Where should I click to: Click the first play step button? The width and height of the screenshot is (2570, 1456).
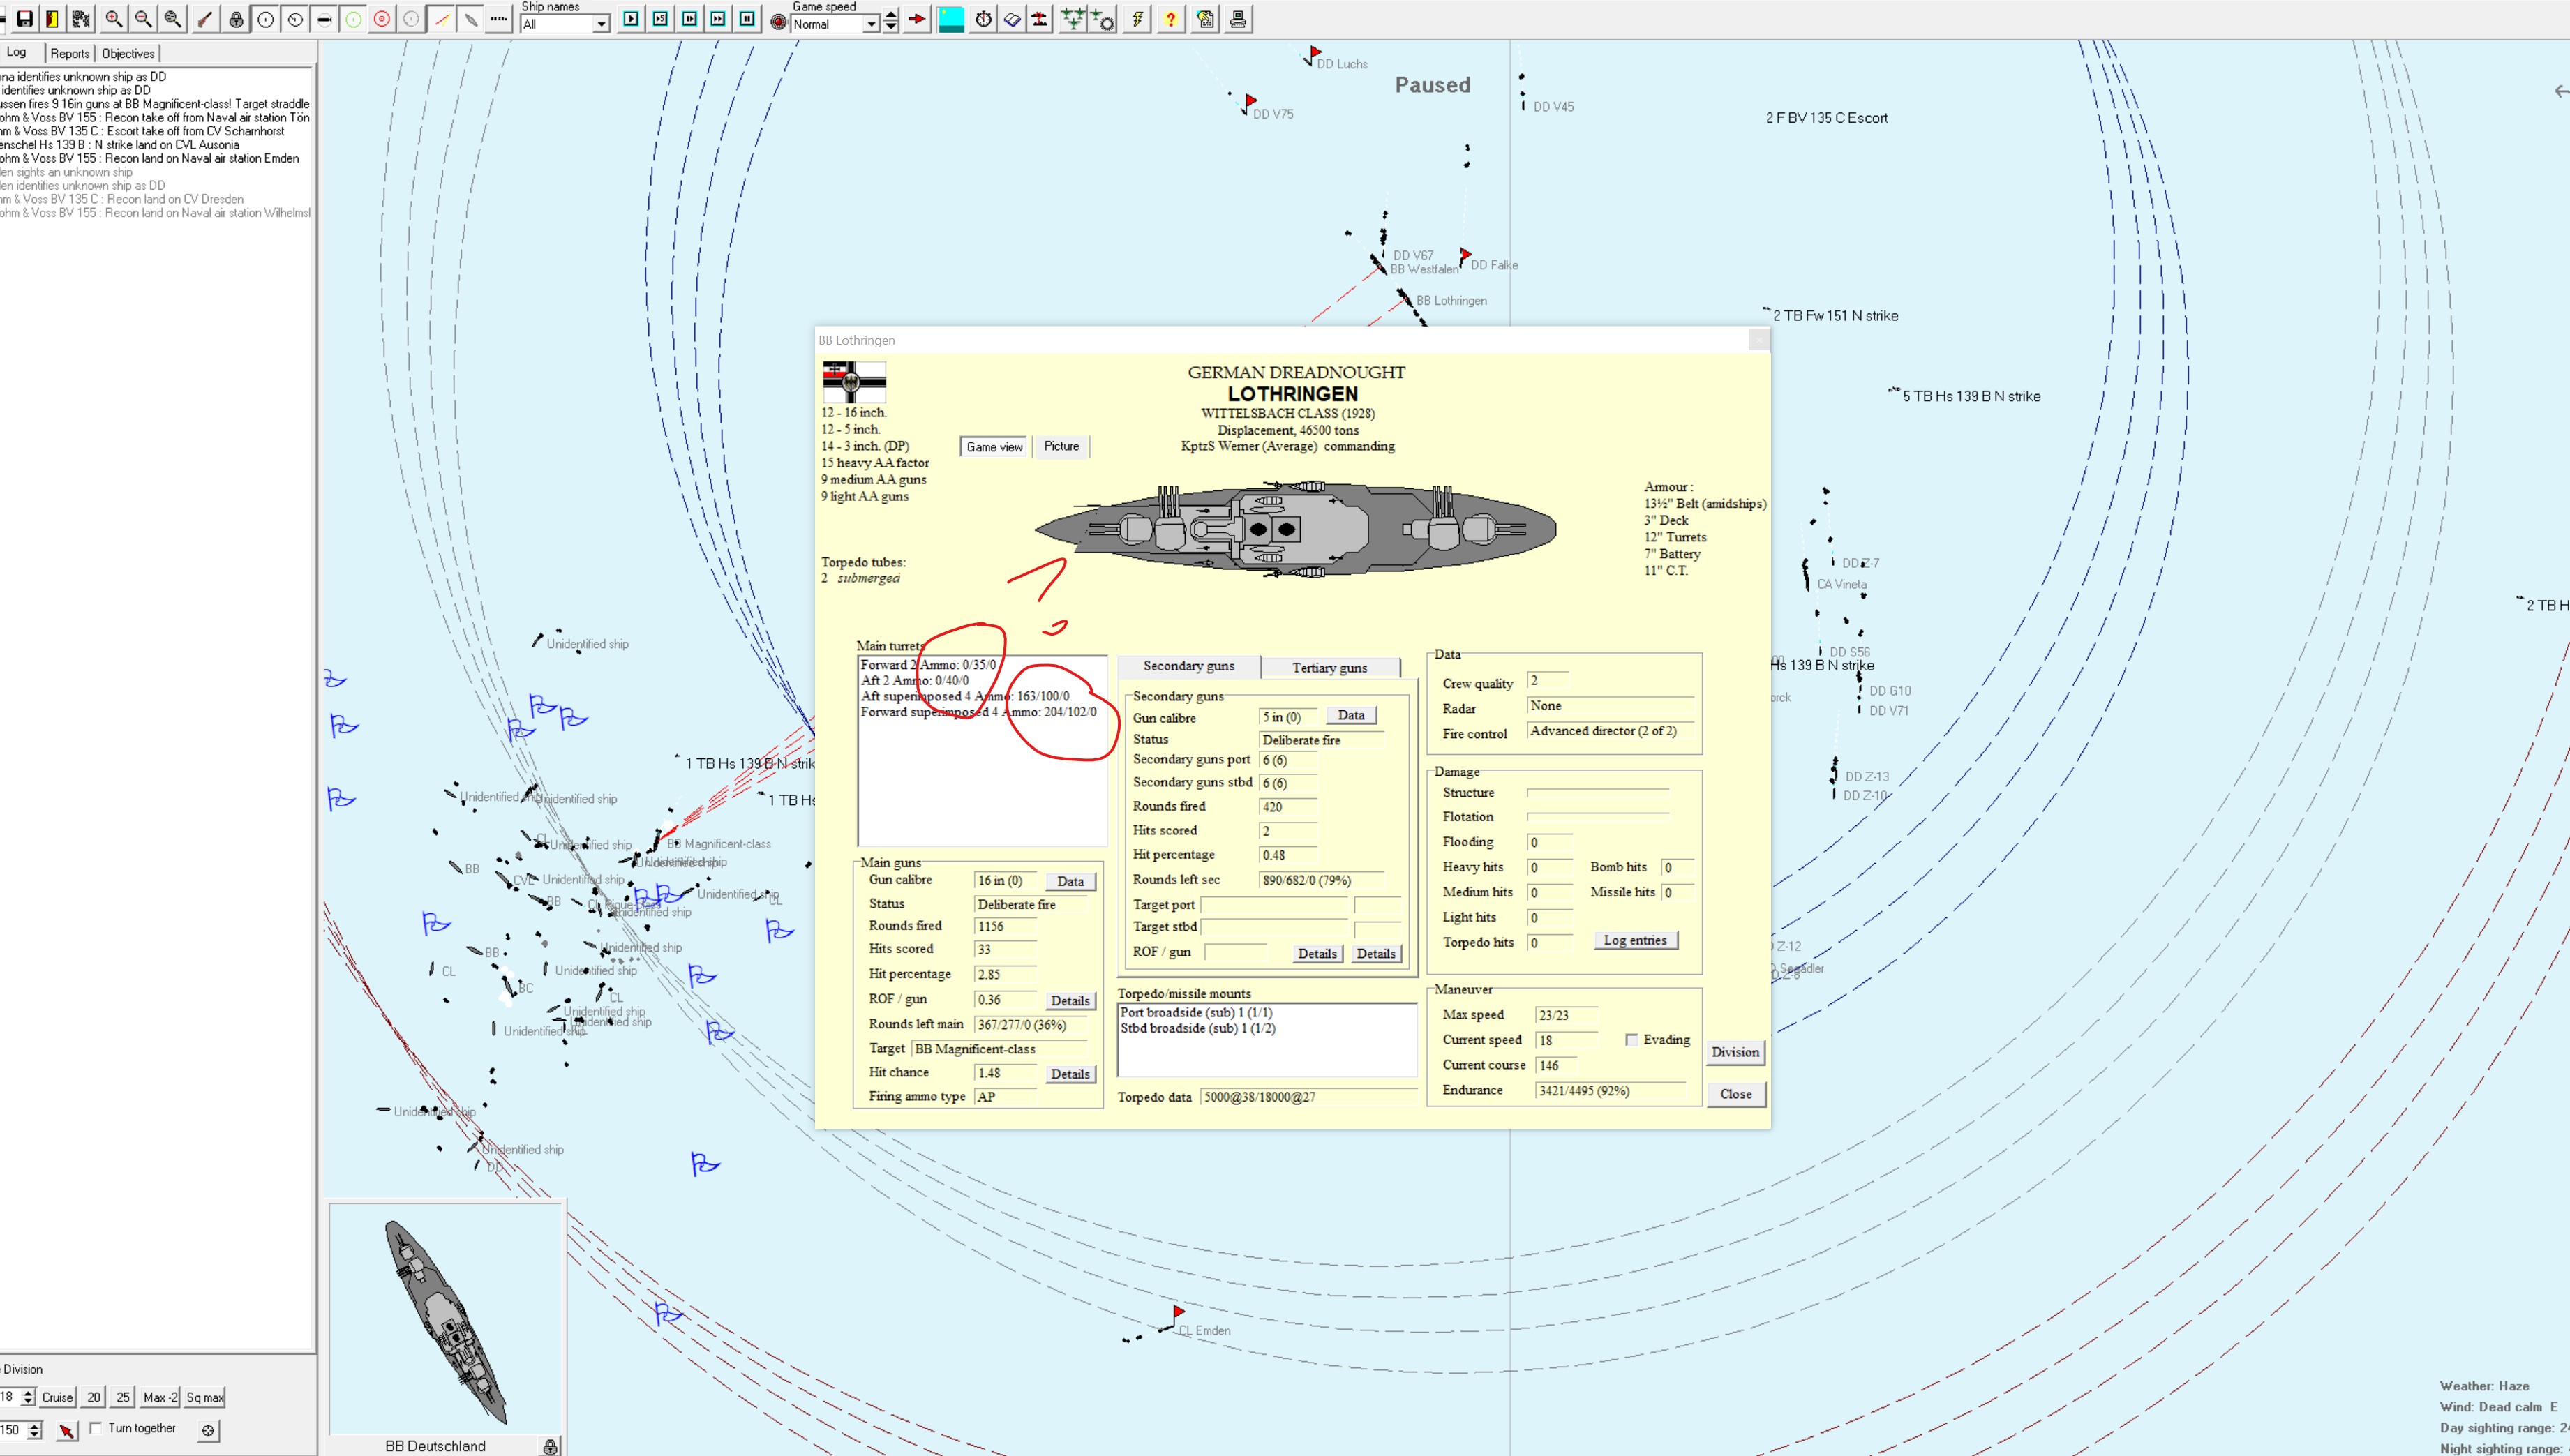631,19
